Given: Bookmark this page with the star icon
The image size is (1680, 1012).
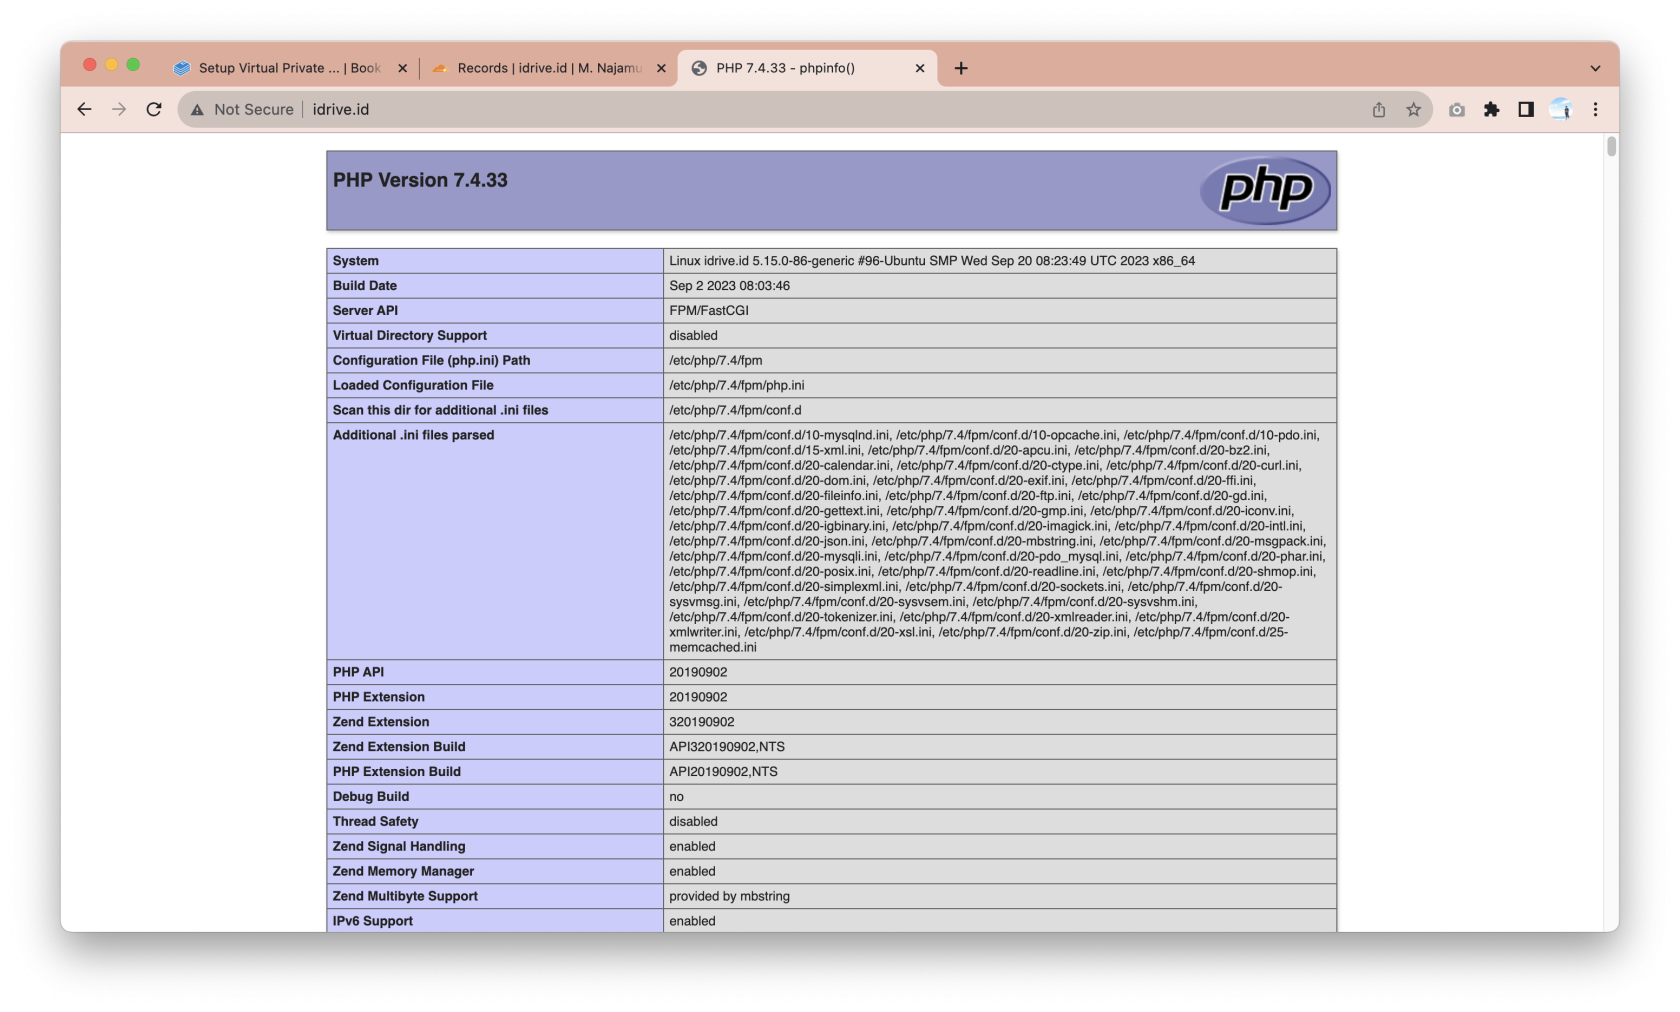Looking at the screenshot, I should pos(1413,109).
